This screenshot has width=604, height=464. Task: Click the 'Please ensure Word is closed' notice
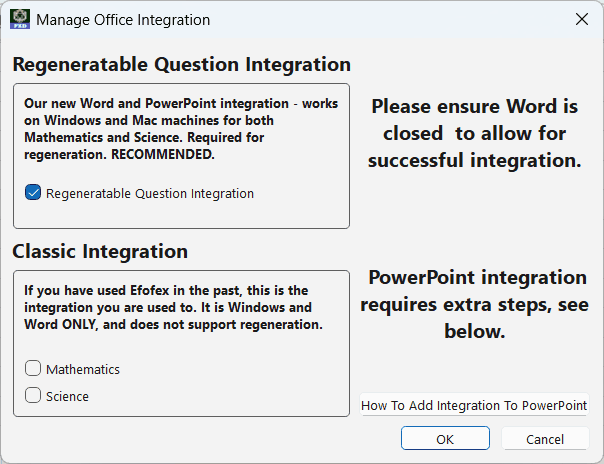tap(474, 133)
